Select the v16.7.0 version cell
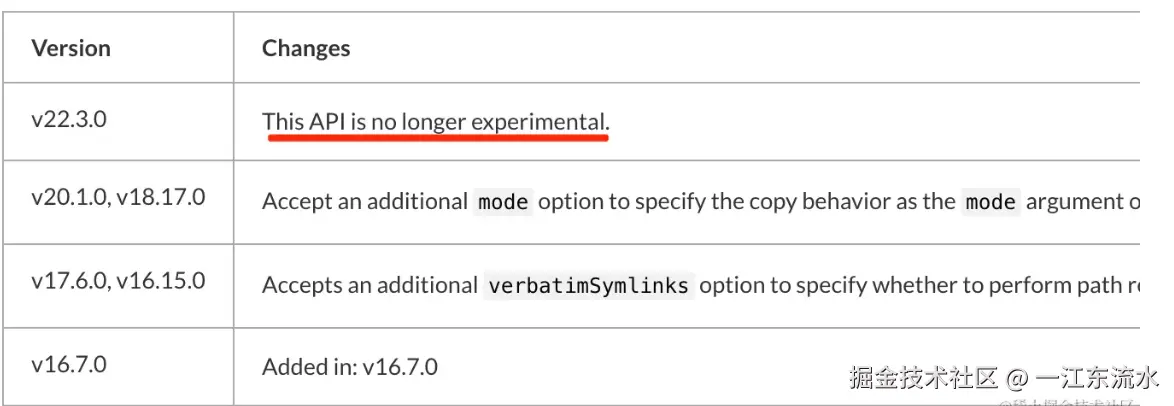This screenshot has height=406, width=1174. click(x=68, y=364)
